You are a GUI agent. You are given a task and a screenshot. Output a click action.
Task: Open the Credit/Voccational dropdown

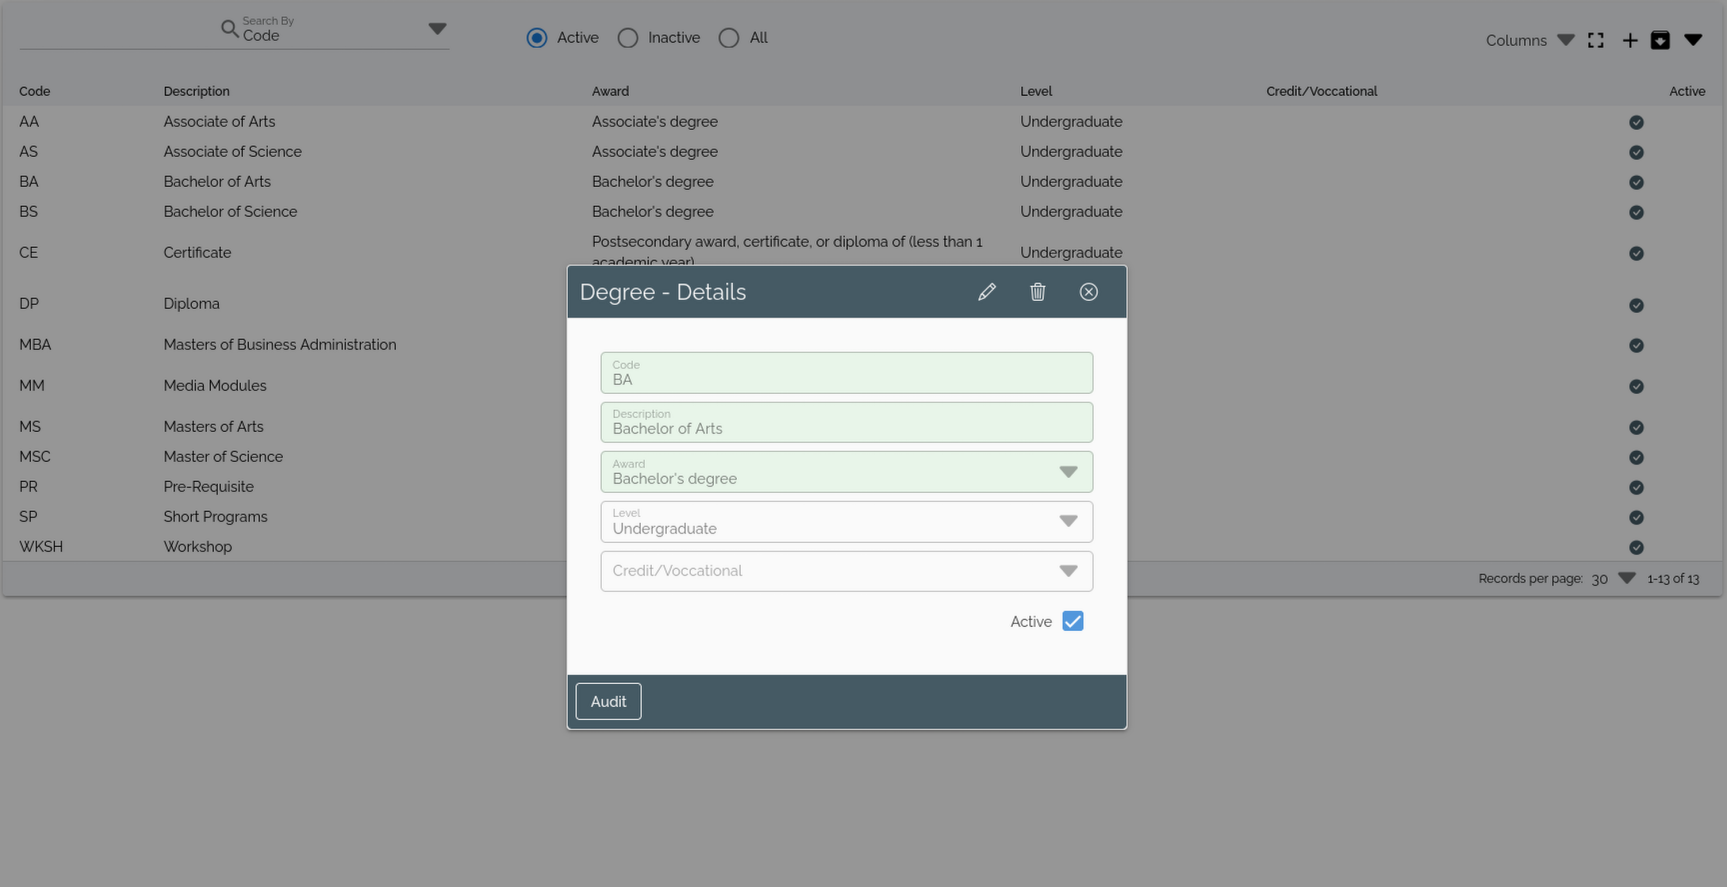pyautogui.click(x=1068, y=571)
